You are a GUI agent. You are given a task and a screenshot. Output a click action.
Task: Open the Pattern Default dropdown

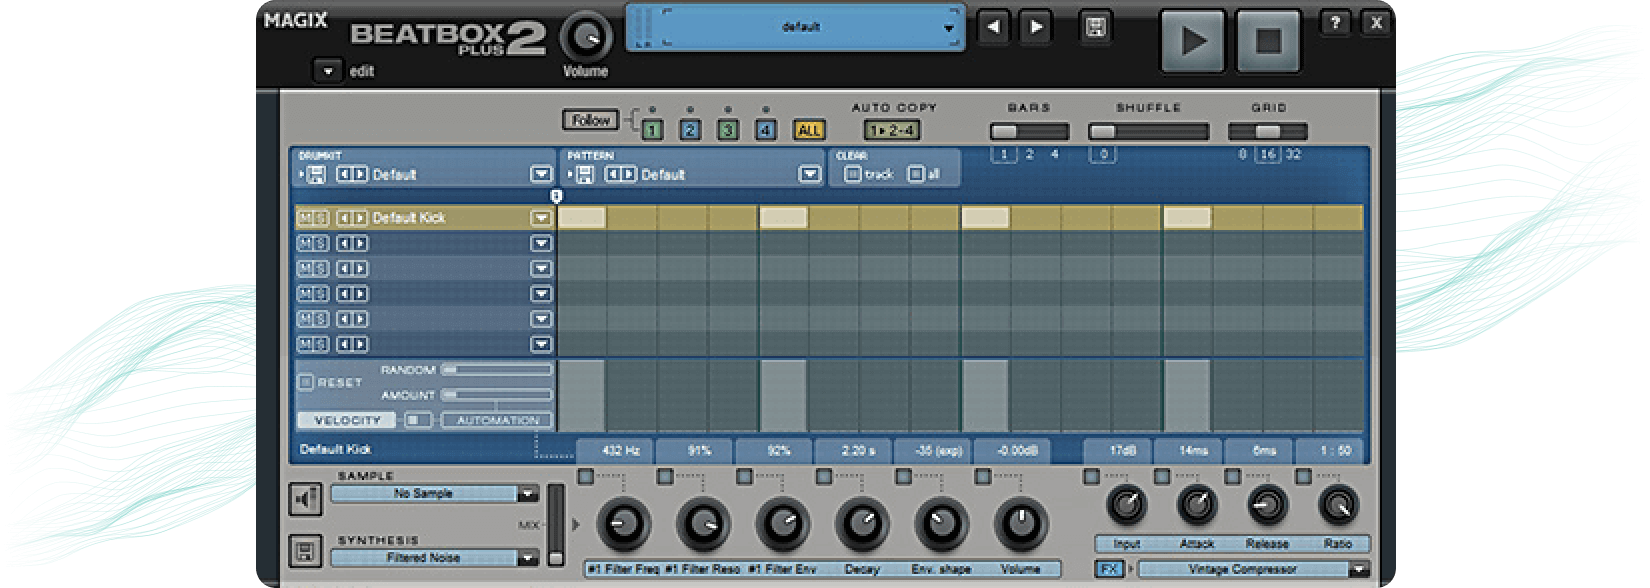point(810,174)
